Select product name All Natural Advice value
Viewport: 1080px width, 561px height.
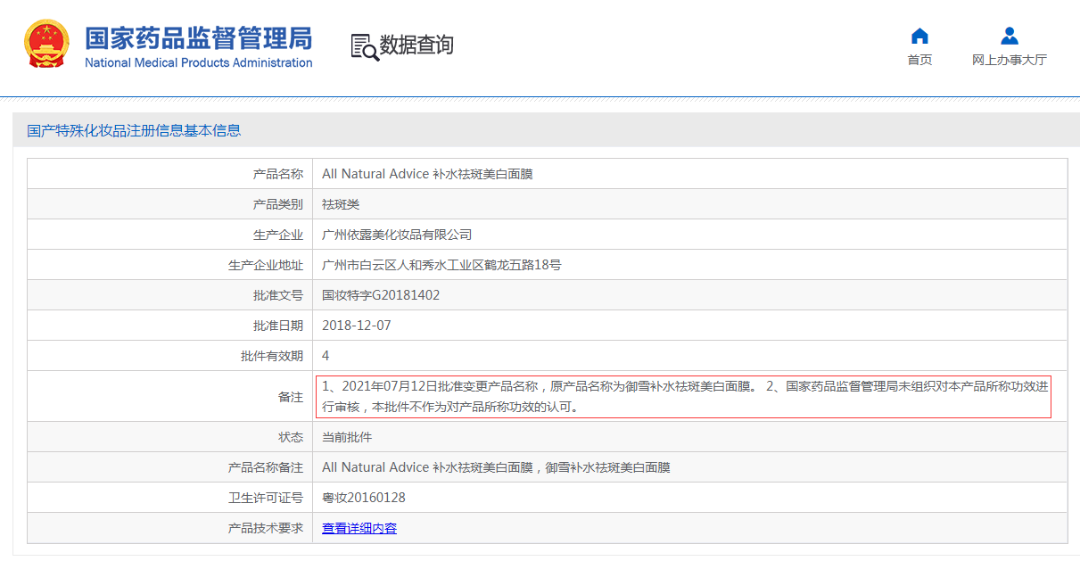(x=427, y=174)
